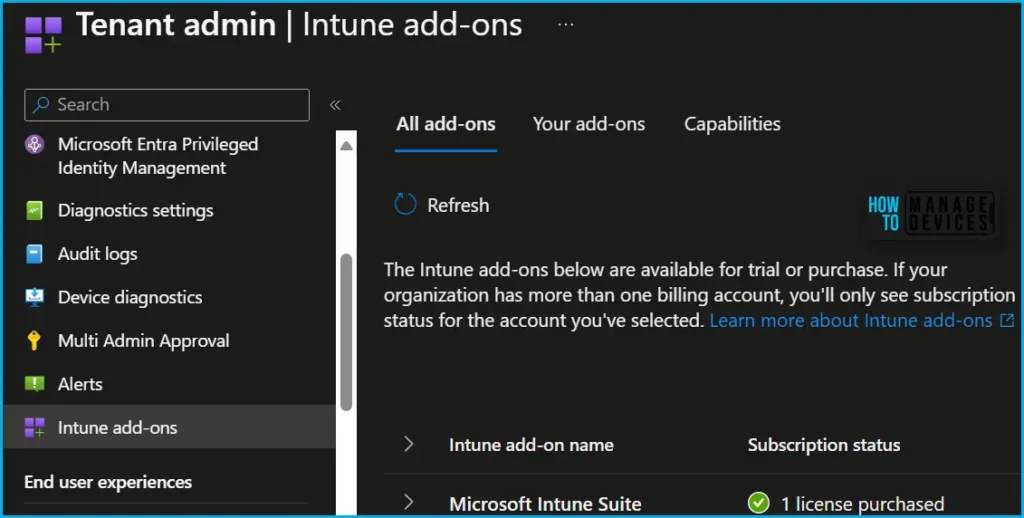The height and width of the screenshot is (518, 1024).
Task: Click the circular Refresh icon
Action: coord(405,204)
